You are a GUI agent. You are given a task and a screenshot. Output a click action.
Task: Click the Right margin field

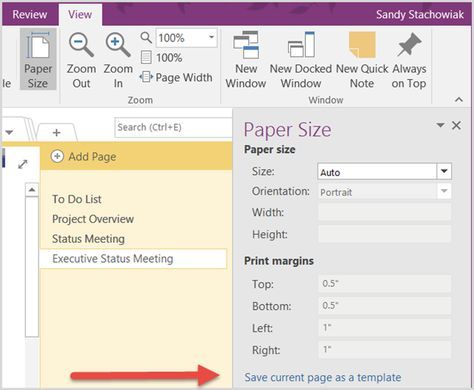(x=384, y=350)
